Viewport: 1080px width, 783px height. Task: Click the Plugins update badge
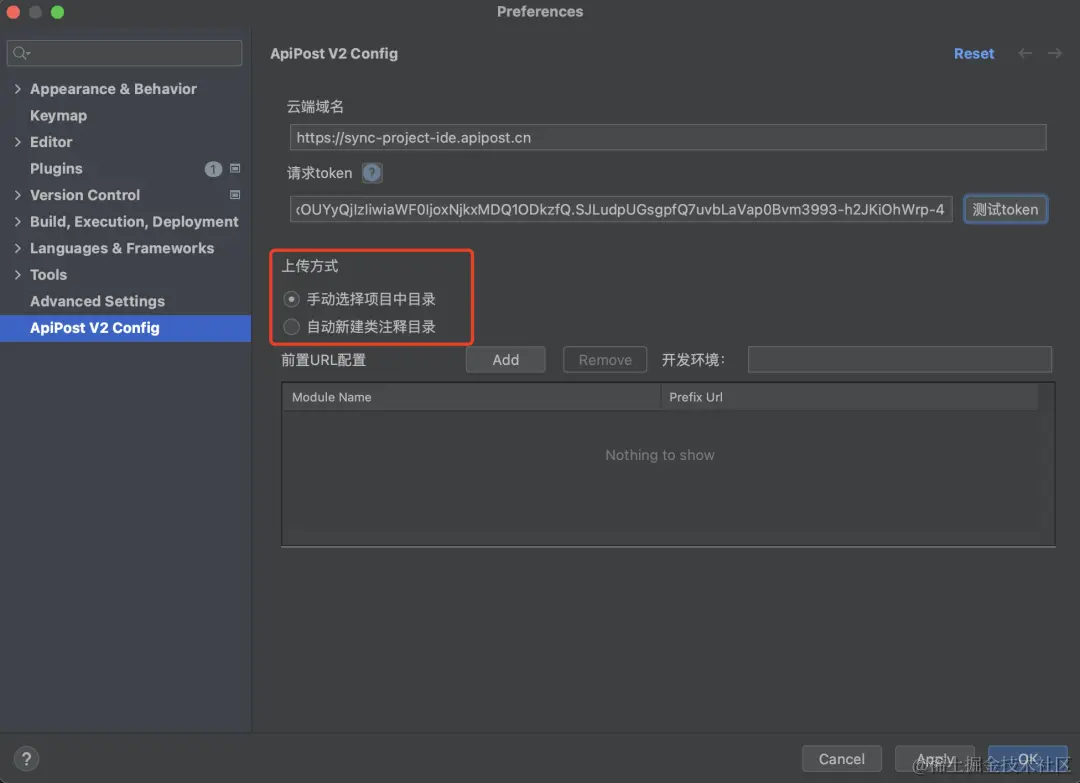point(213,169)
